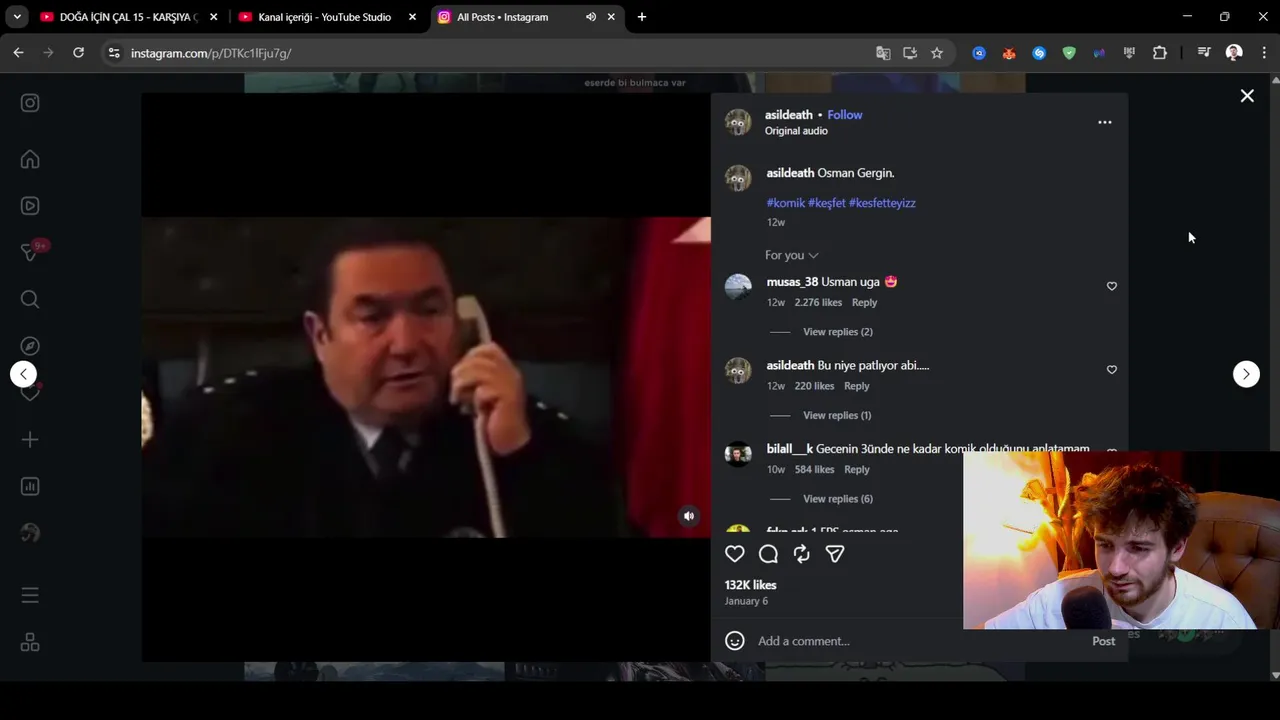The image size is (1280, 720).
Task: Open Original audio link
Action: (796, 131)
